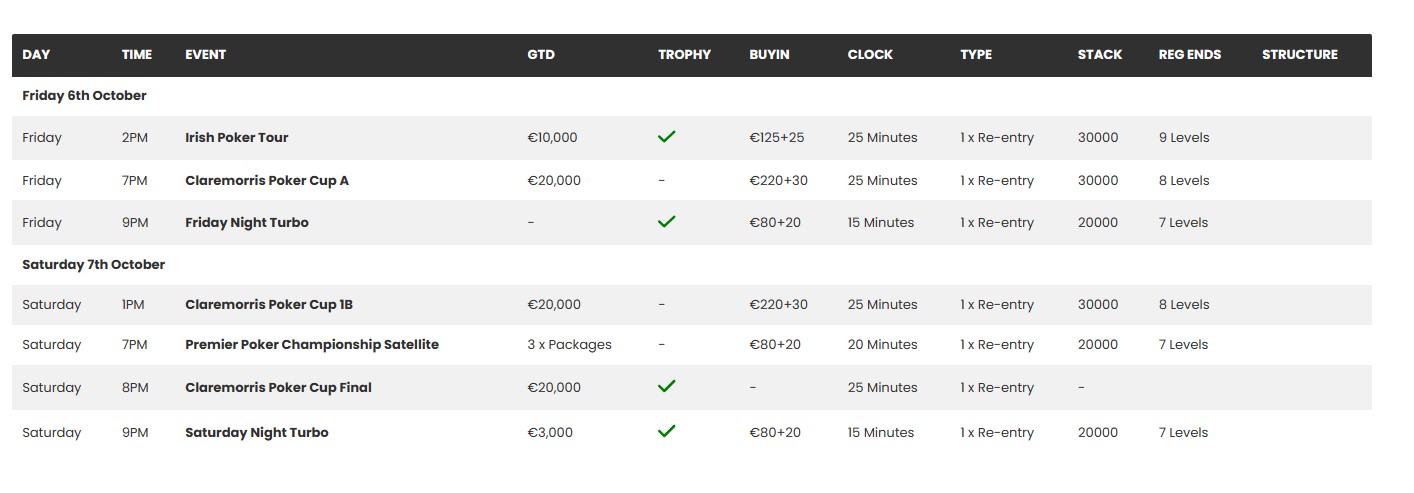Select the Claremorris Poker Cup Final event
The height and width of the screenshot is (493, 1414).
(278, 388)
